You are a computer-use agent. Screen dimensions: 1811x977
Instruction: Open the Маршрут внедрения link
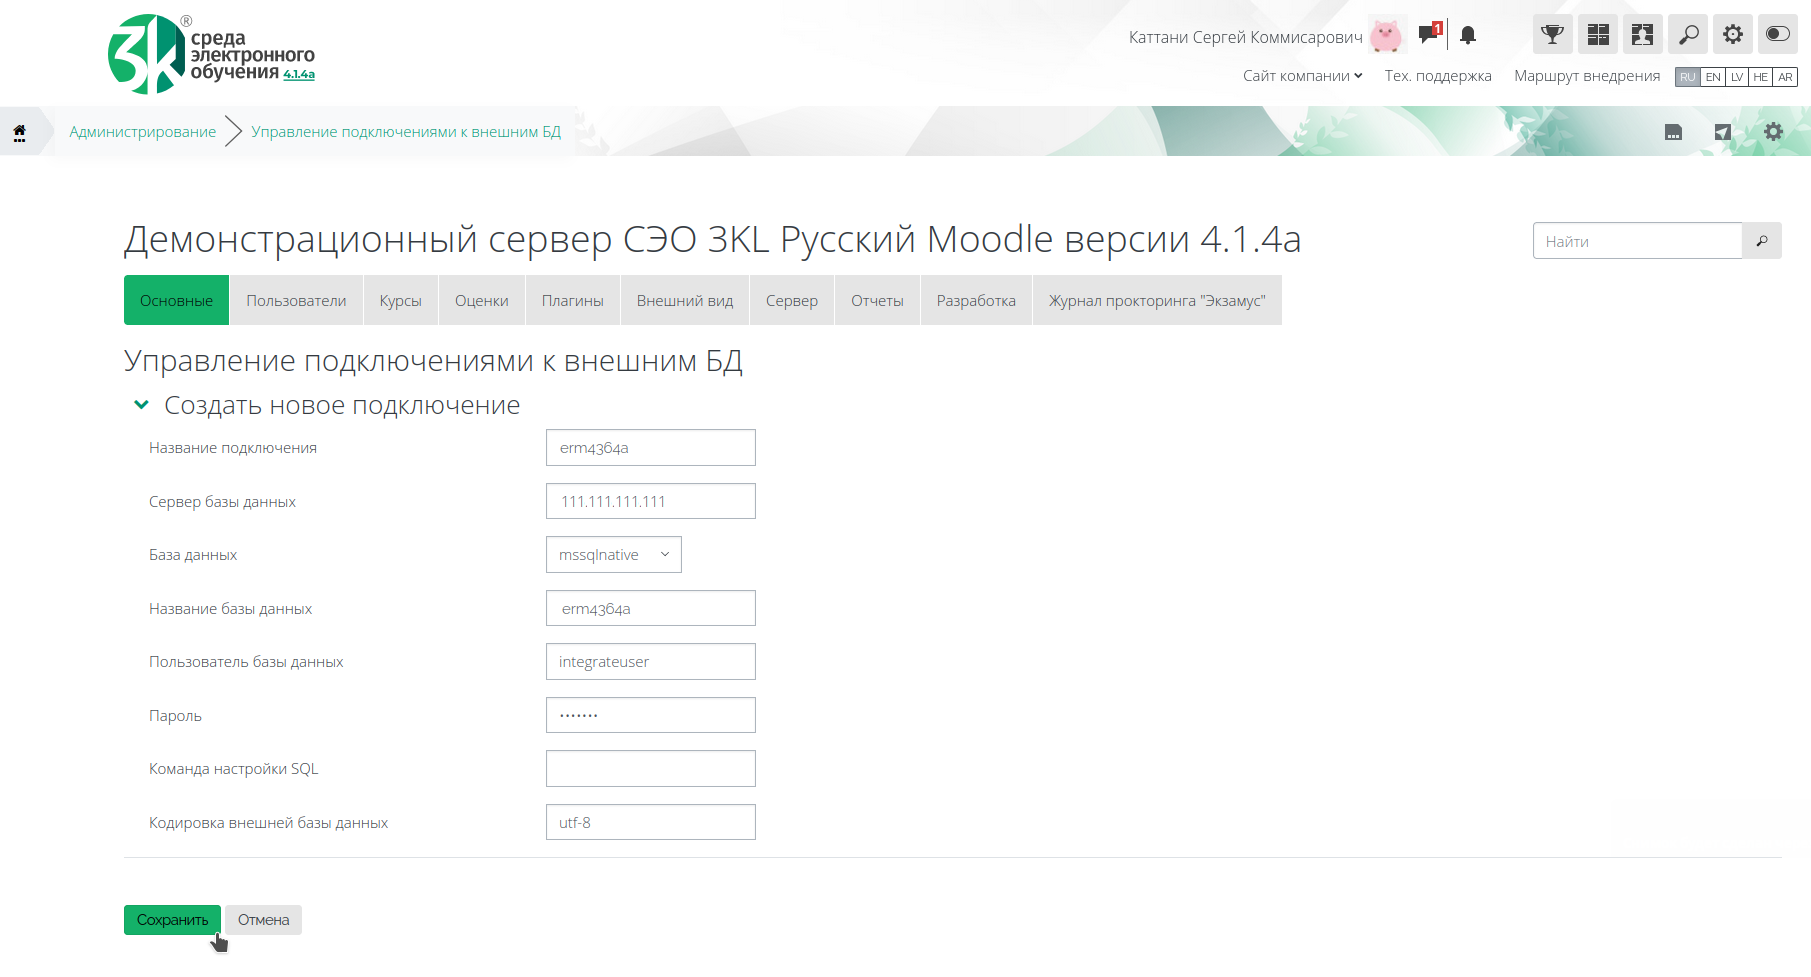pos(1587,76)
